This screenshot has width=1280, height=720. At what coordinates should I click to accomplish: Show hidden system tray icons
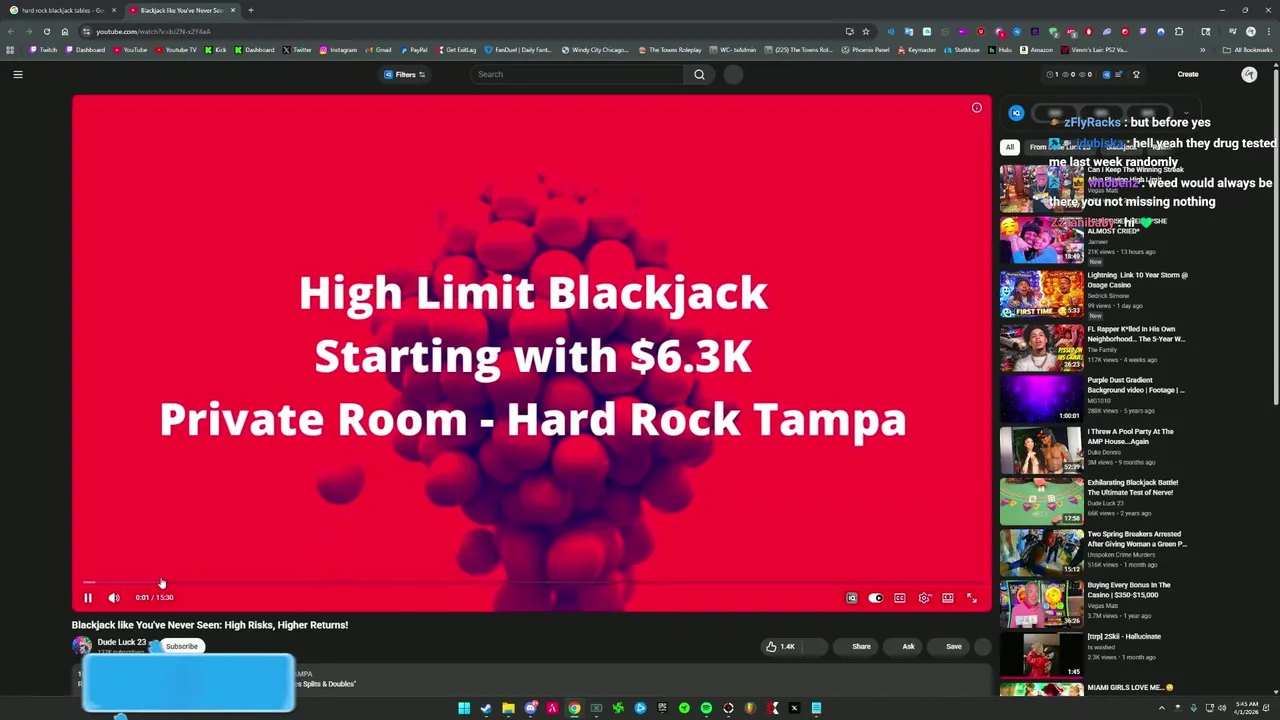click(1161, 709)
